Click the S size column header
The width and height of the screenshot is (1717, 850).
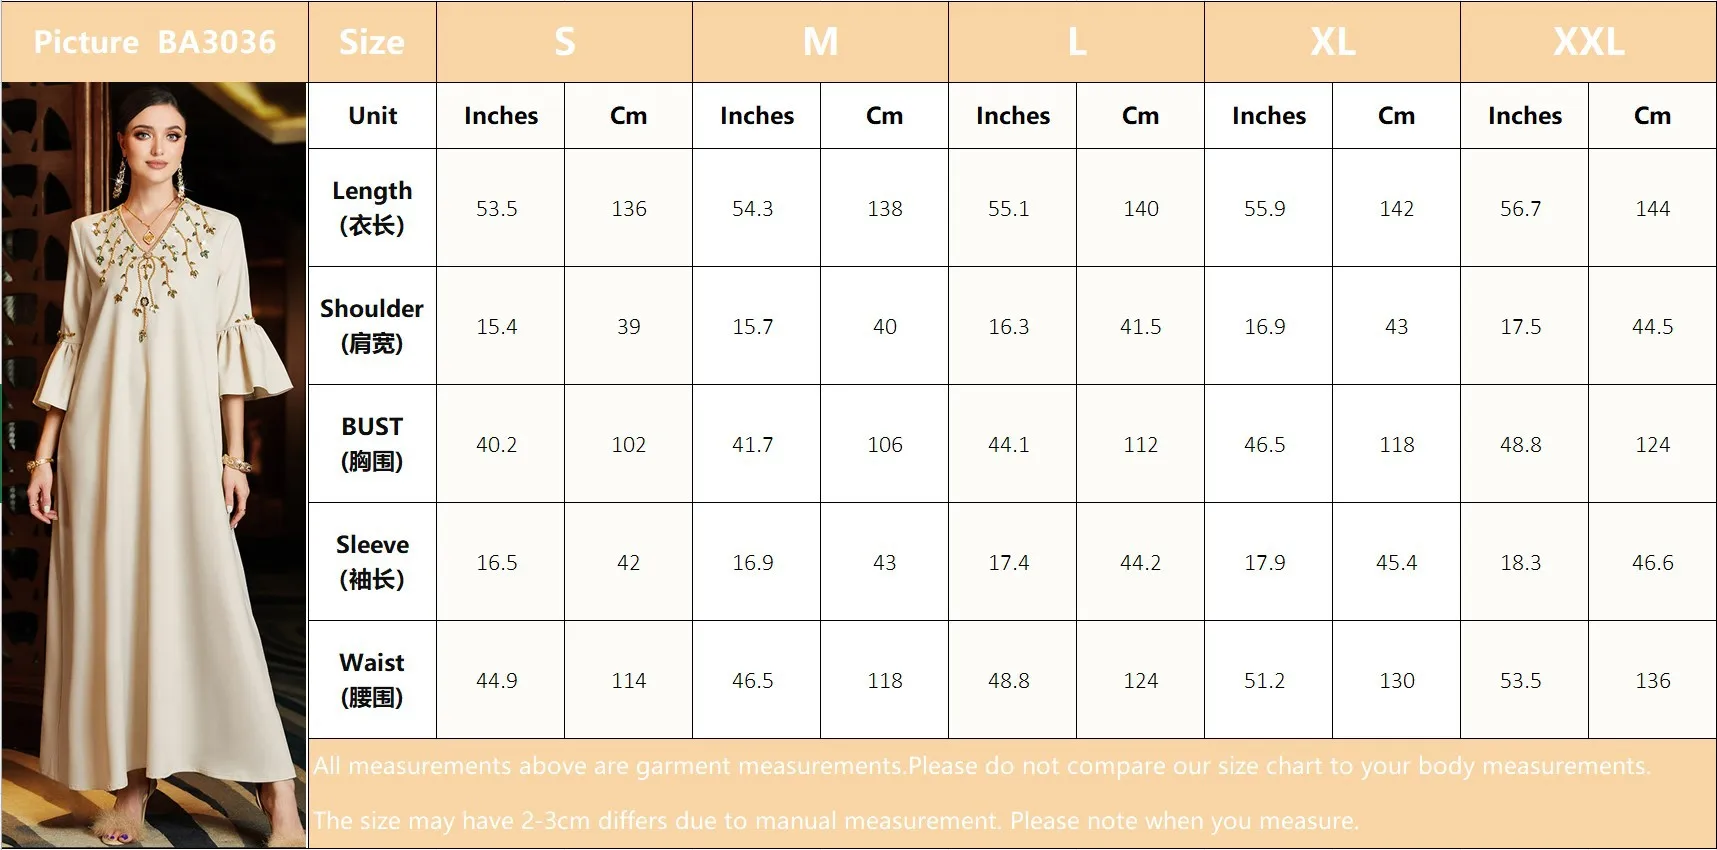coord(564,42)
